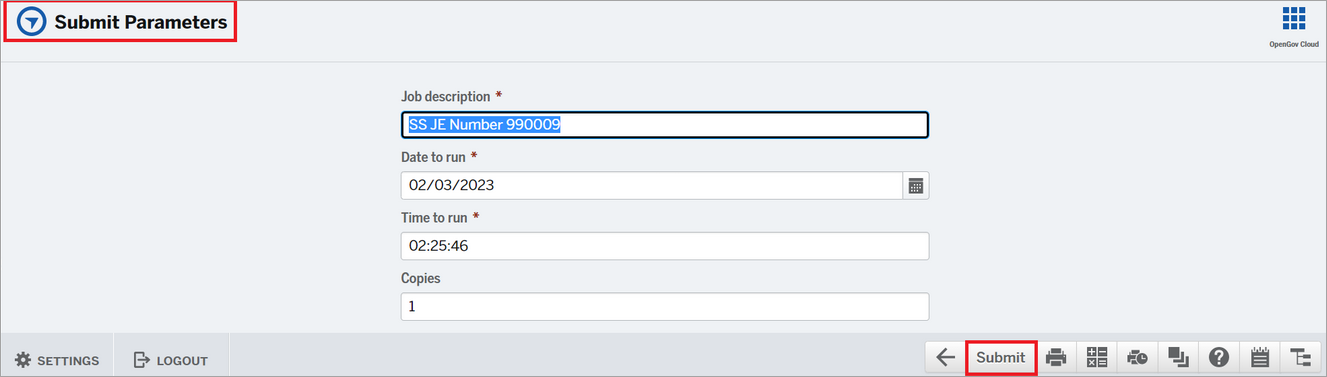This screenshot has width=1327, height=377.
Task: Click the Submit button
Action: [x=1001, y=358]
